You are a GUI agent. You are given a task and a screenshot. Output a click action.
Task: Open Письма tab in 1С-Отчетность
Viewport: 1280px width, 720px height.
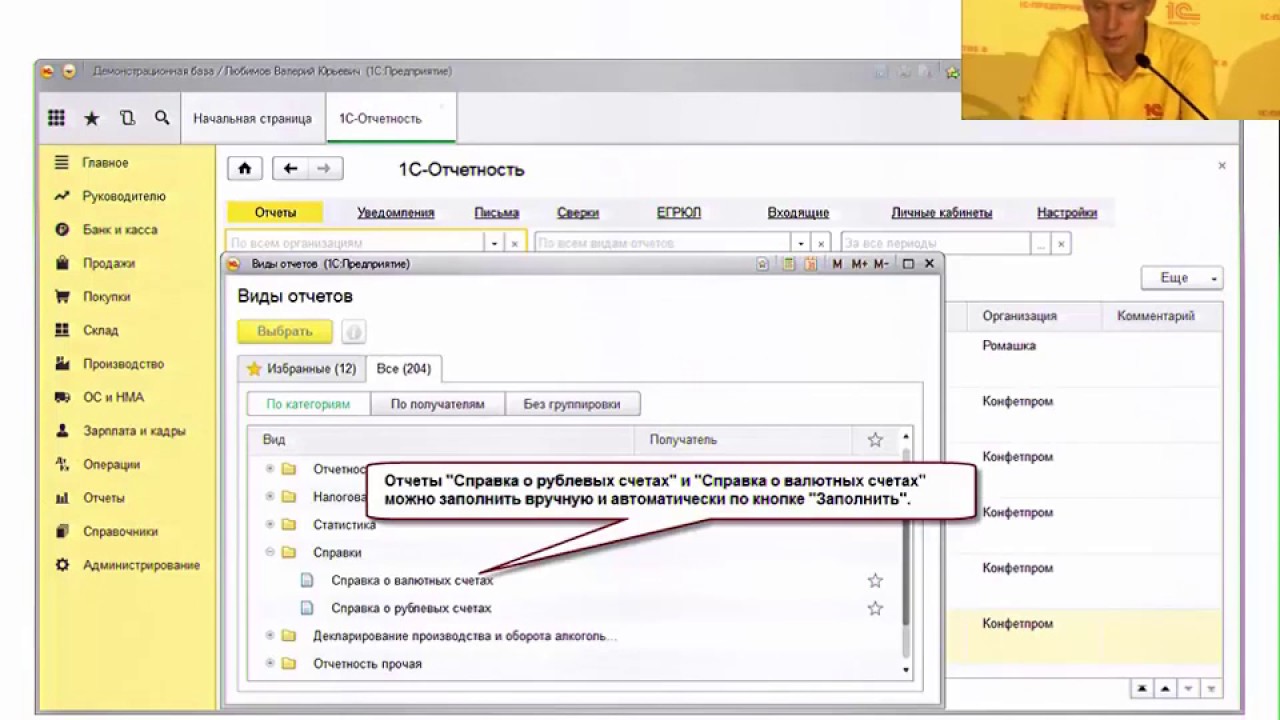click(496, 212)
